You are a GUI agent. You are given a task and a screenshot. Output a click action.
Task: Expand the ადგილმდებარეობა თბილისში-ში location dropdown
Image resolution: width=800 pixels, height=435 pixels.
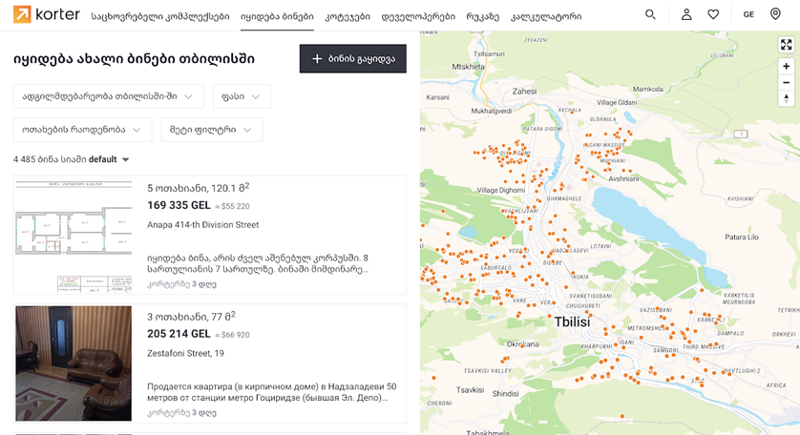pyautogui.click(x=107, y=96)
